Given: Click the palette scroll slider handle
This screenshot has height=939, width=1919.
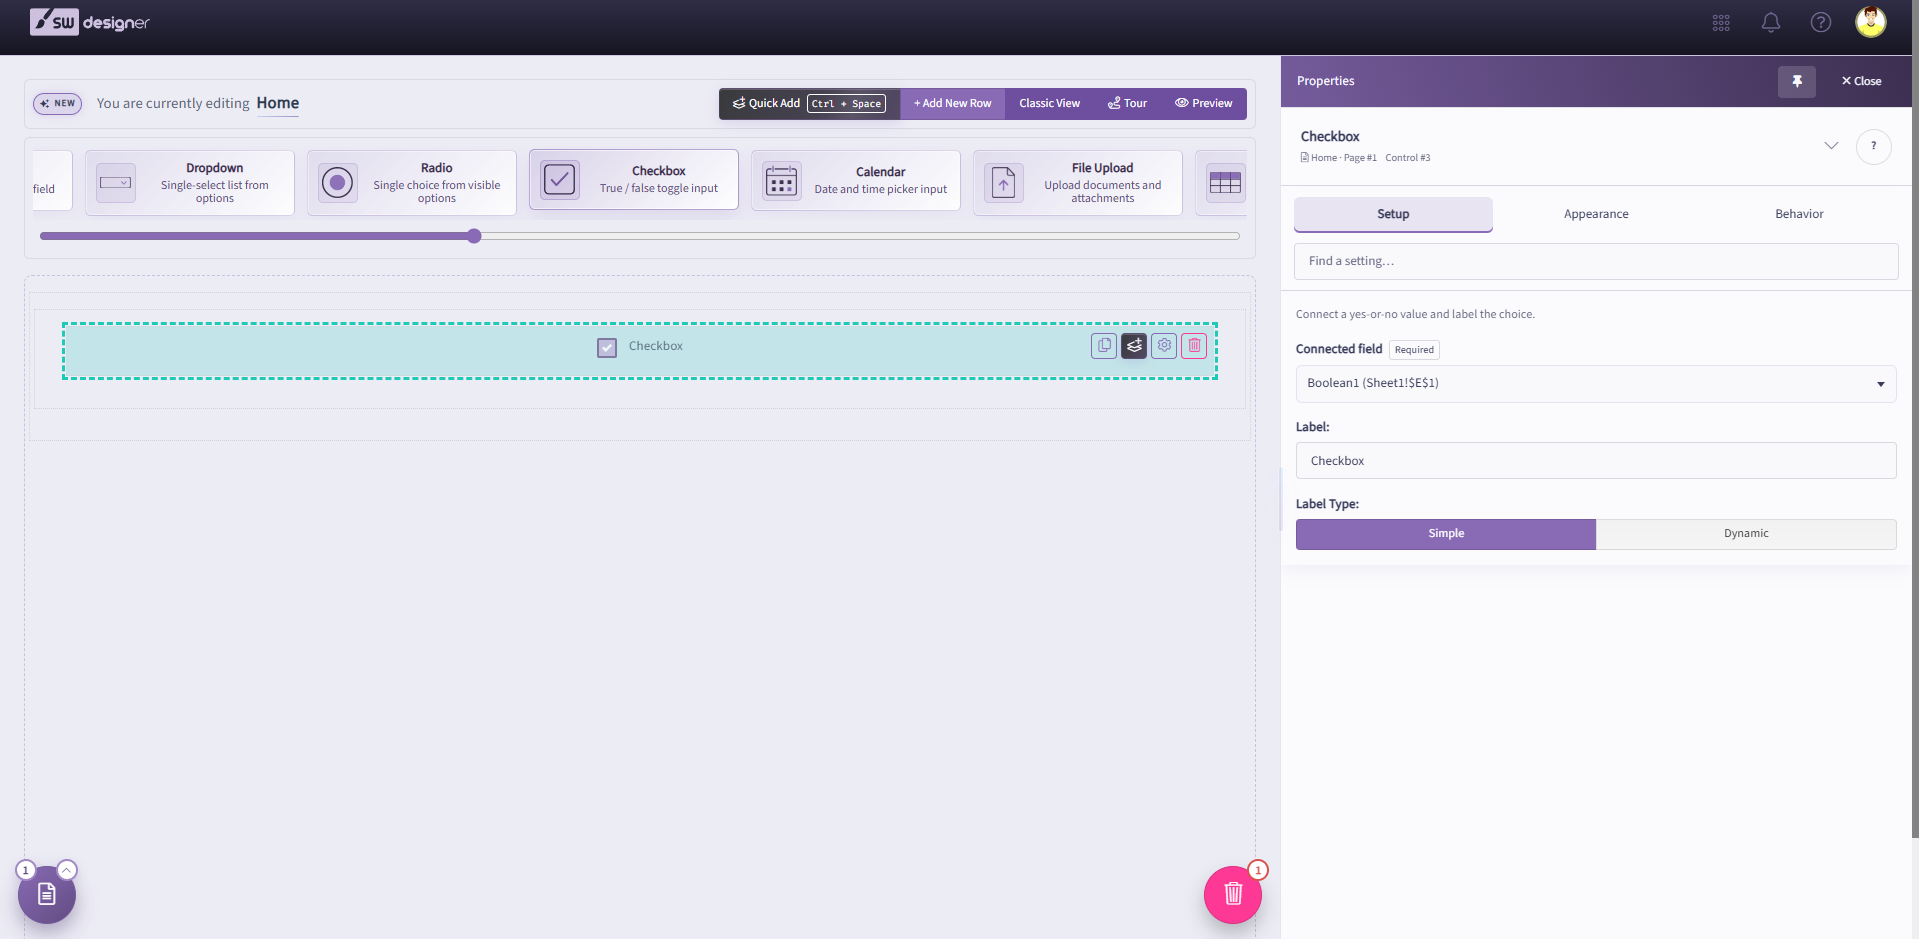Looking at the screenshot, I should click(x=474, y=236).
